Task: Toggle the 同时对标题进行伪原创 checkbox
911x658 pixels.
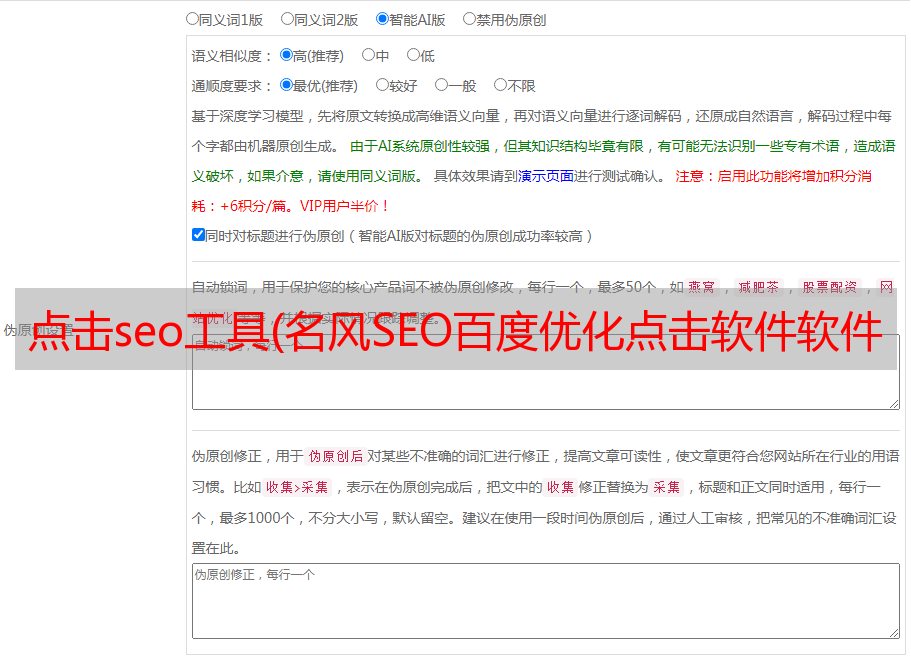Action: coord(198,235)
